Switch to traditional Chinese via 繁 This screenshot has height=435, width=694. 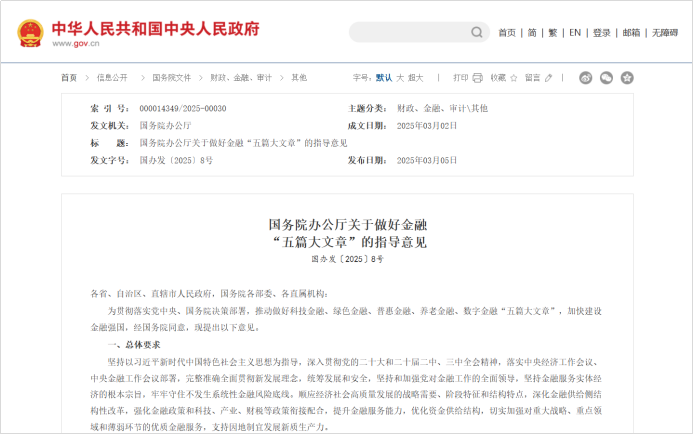coord(553,33)
